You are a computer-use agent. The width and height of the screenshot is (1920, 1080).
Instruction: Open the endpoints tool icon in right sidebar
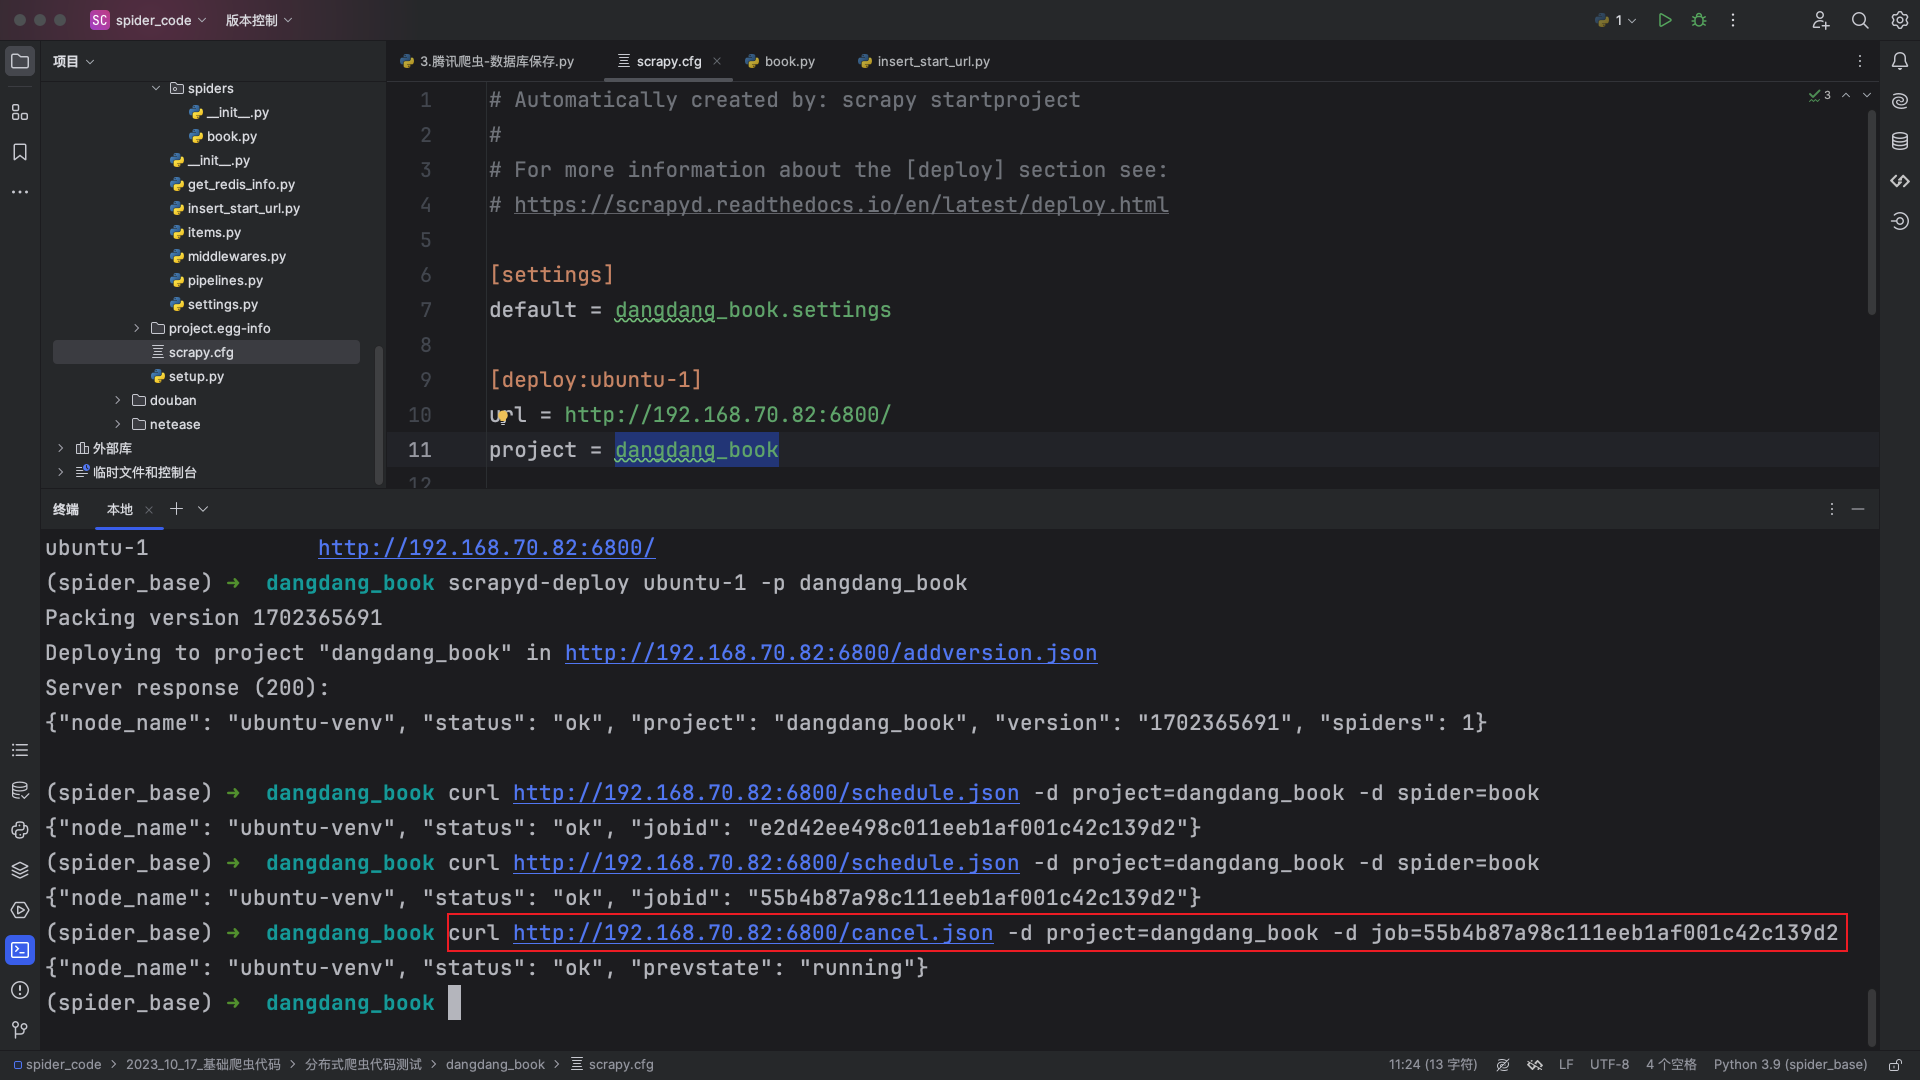(1900, 181)
